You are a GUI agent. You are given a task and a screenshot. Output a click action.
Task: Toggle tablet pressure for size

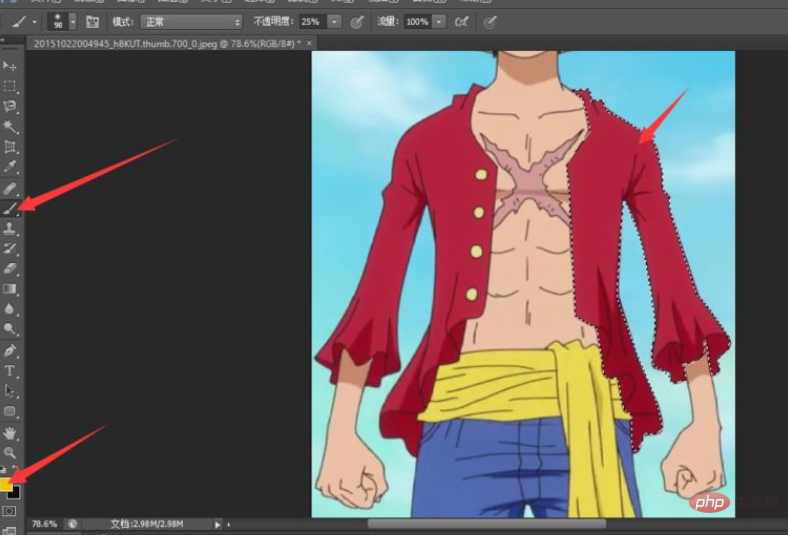point(489,22)
